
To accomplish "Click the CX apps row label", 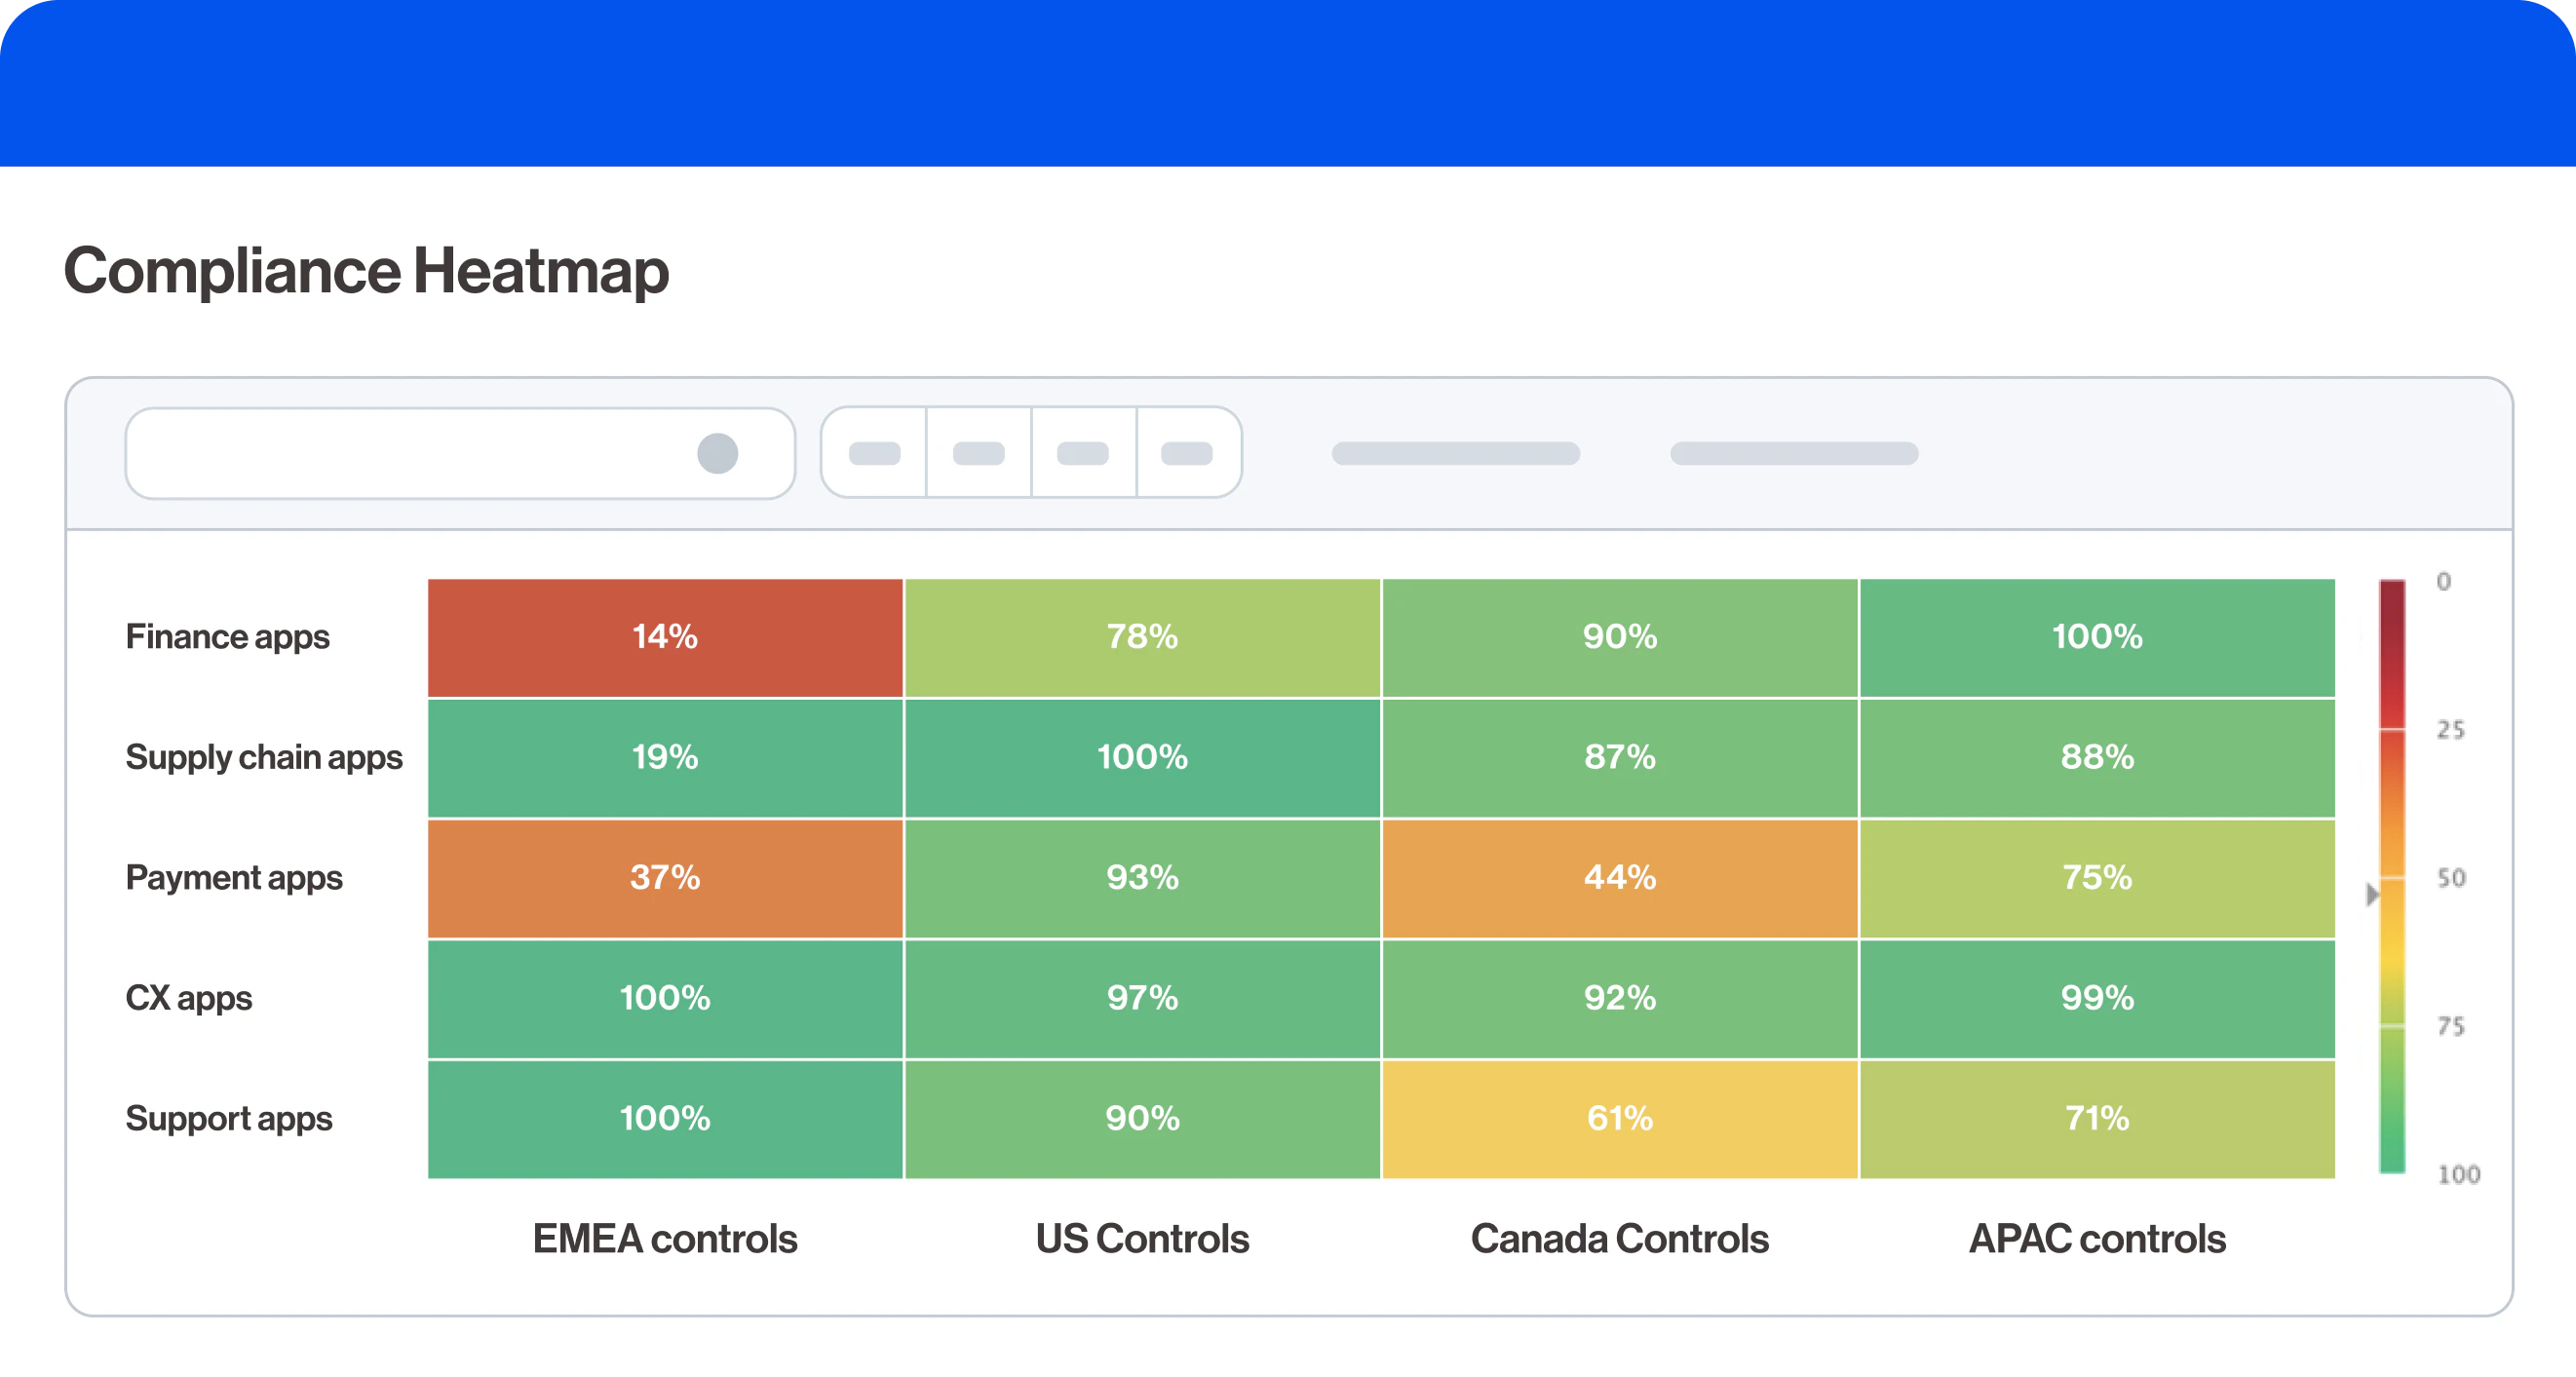I will tap(188, 998).
